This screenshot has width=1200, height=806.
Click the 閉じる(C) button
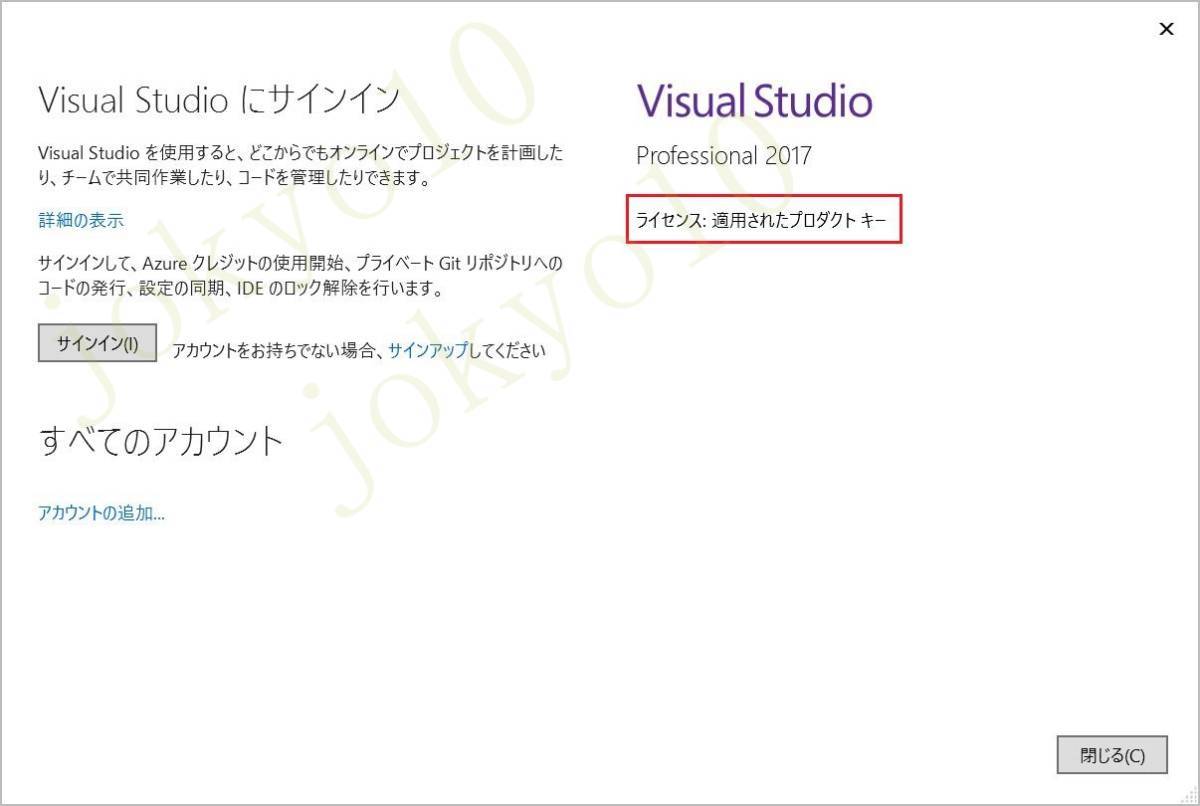coord(1112,755)
